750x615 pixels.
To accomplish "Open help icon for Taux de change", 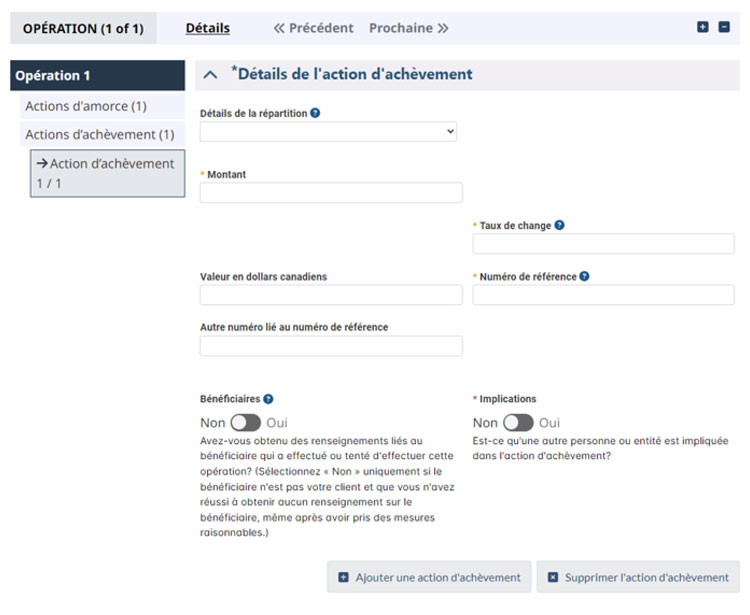I will tap(559, 225).
